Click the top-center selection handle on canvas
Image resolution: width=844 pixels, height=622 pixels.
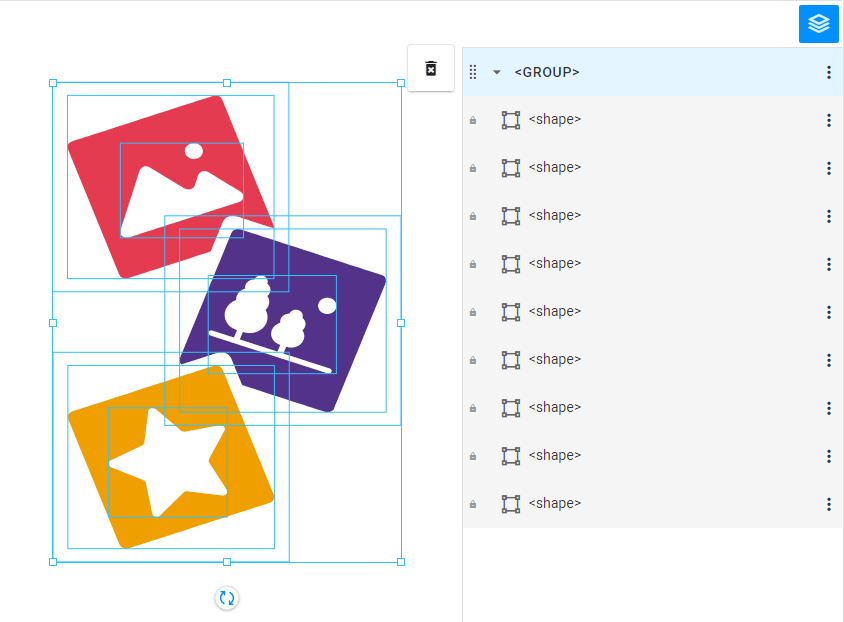tap(227, 83)
